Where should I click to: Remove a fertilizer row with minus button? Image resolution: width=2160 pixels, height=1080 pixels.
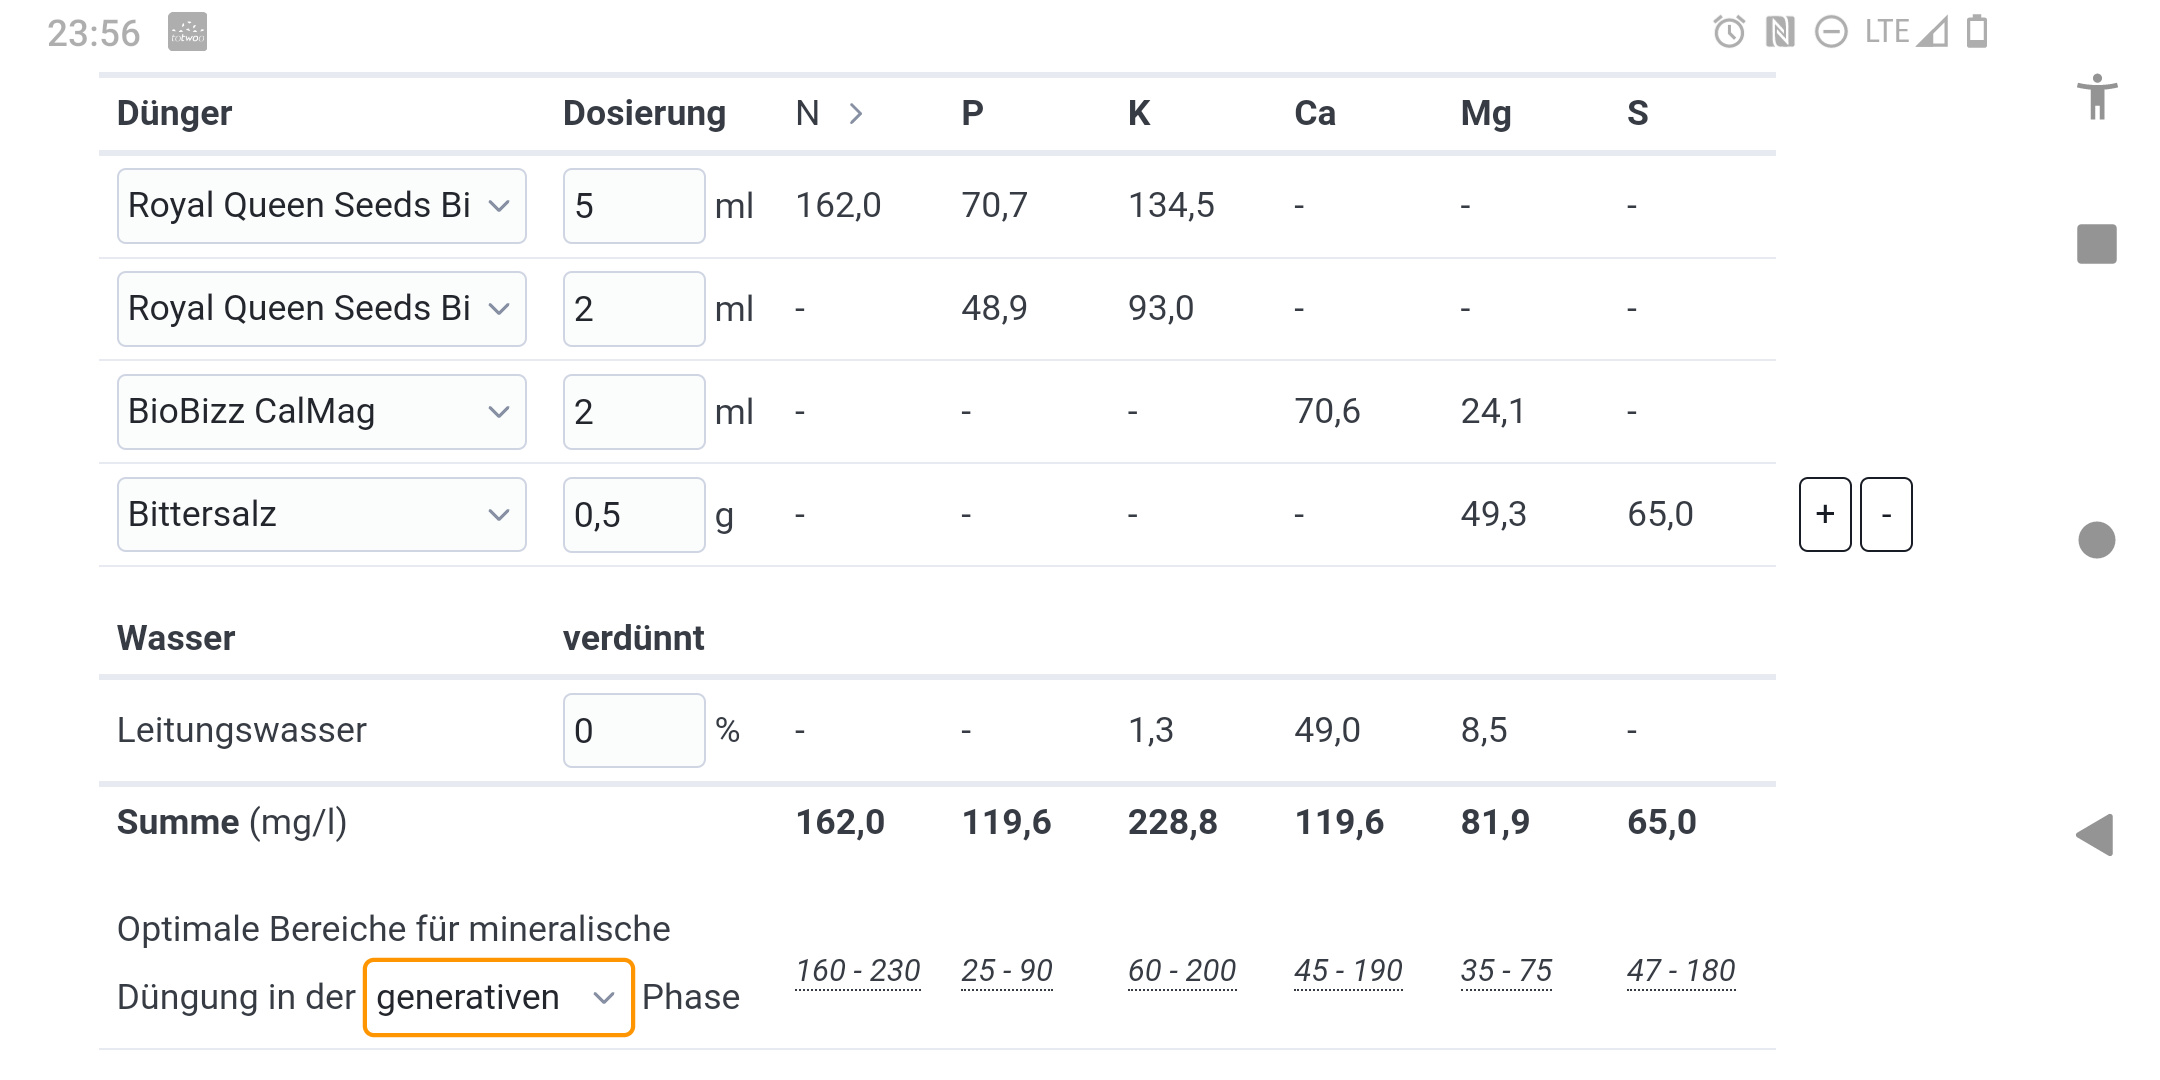pyautogui.click(x=1886, y=515)
